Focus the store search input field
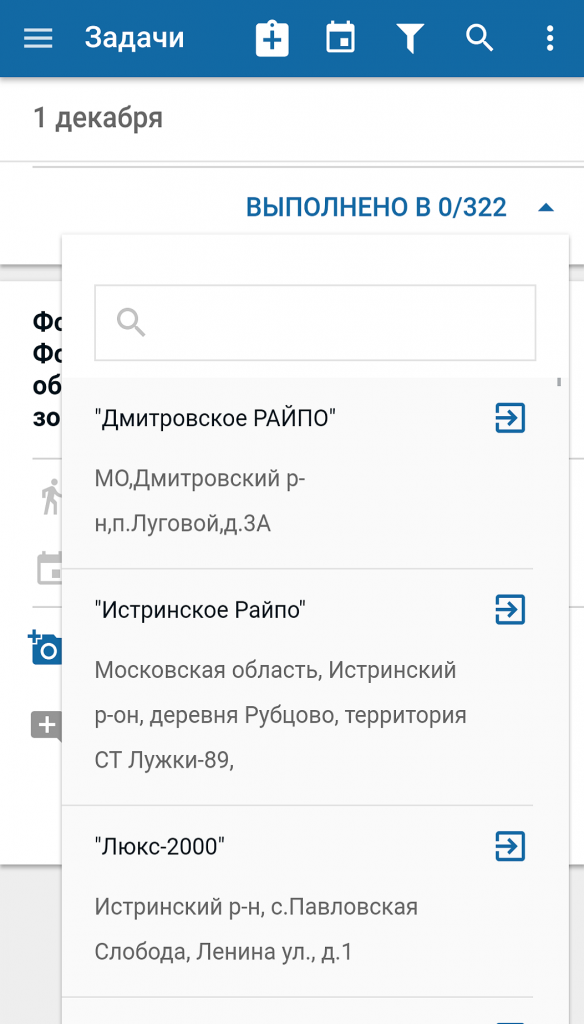The image size is (584, 1024). point(315,323)
